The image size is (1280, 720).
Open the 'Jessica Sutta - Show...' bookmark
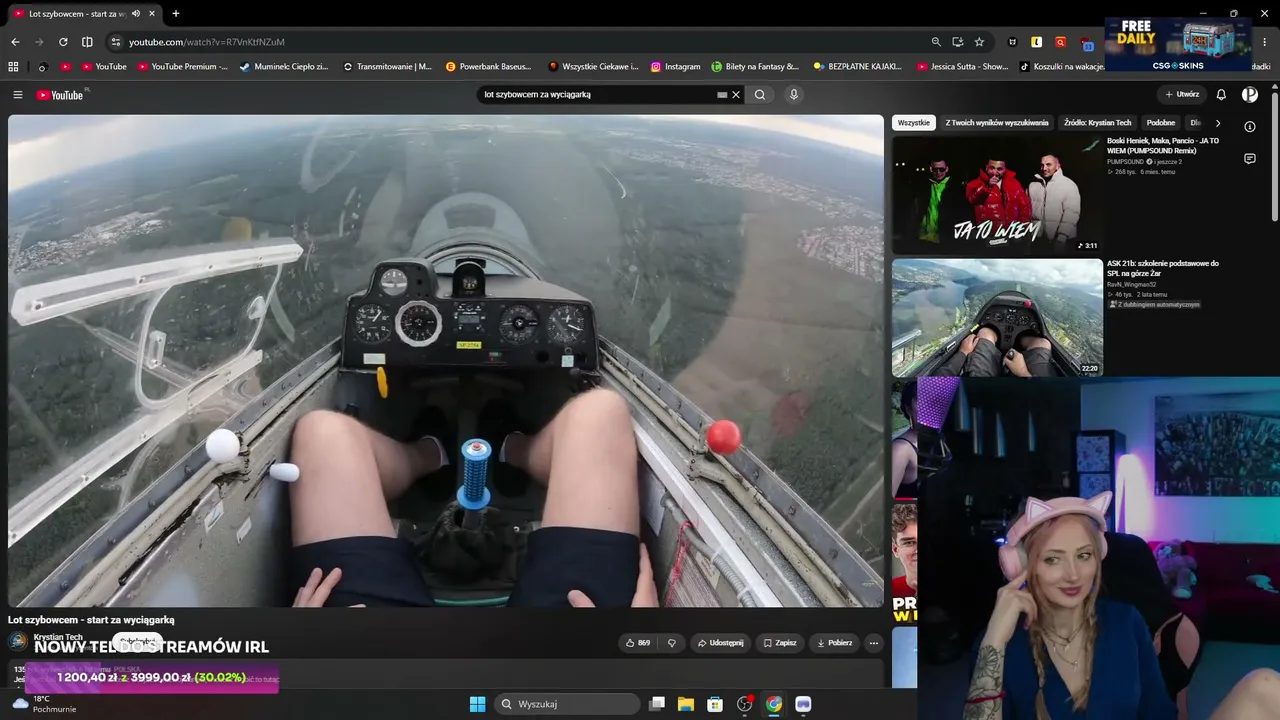point(962,67)
